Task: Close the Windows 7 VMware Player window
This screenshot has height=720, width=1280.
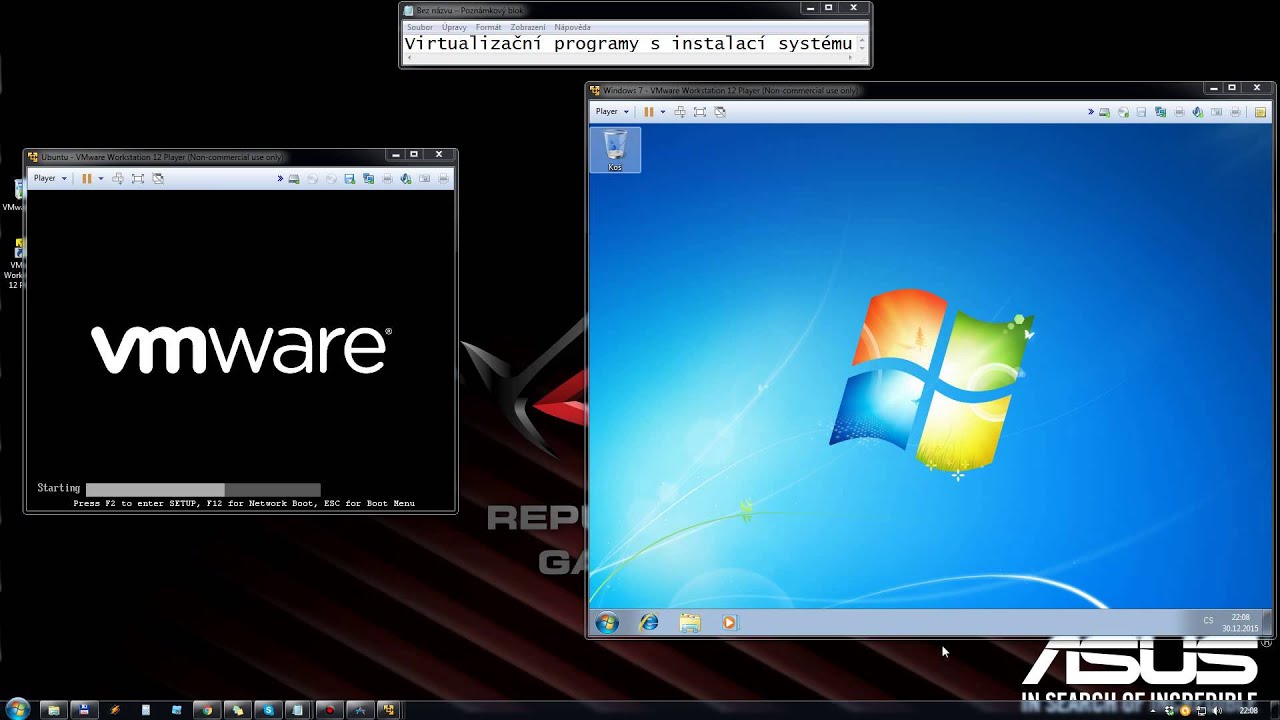Action: [1257, 88]
